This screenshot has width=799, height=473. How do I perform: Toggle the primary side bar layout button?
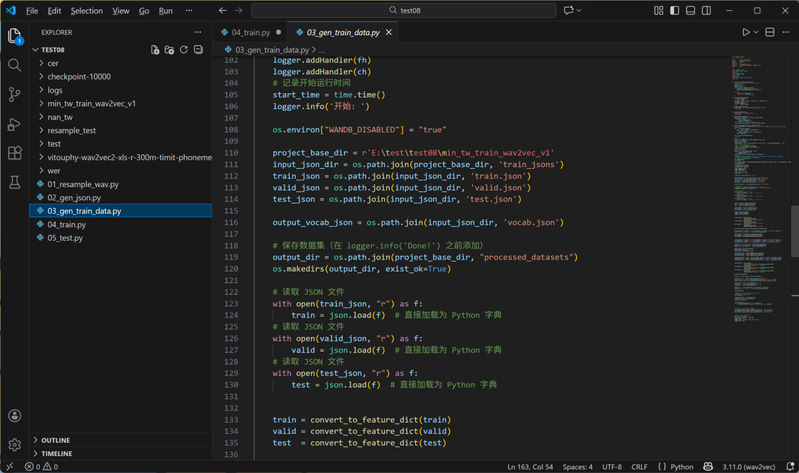[673, 11]
